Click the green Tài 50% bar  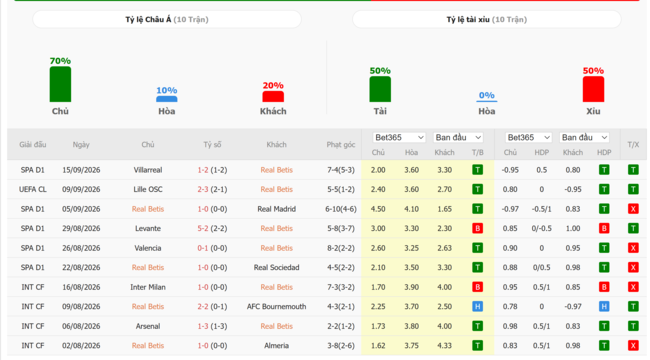tap(380, 89)
